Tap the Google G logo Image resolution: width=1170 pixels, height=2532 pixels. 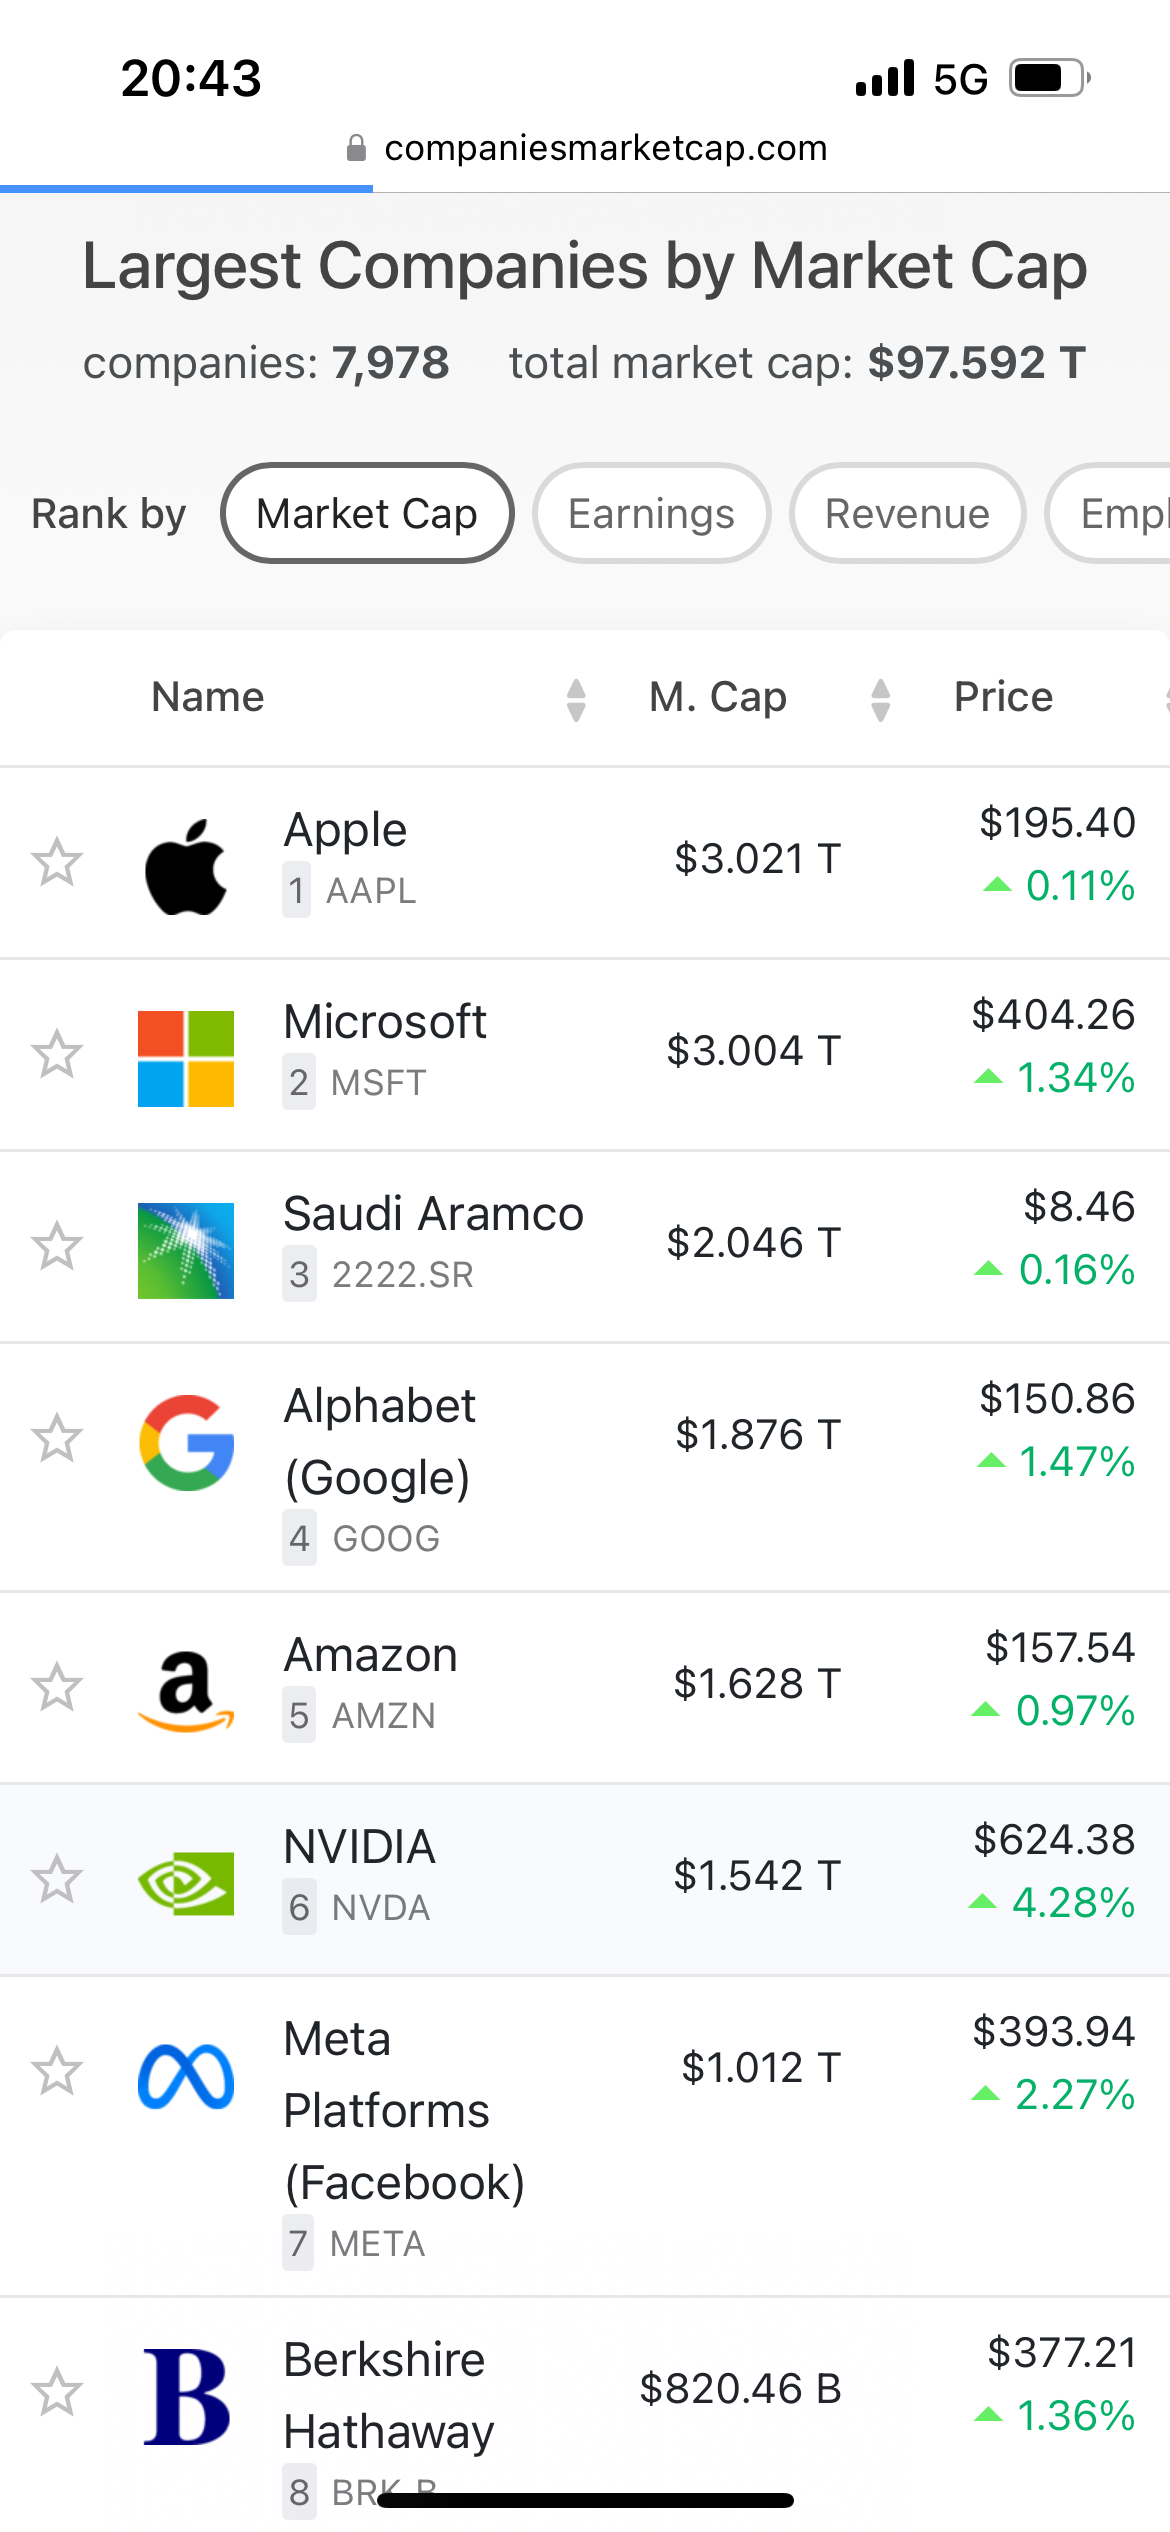pos(186,1442)
